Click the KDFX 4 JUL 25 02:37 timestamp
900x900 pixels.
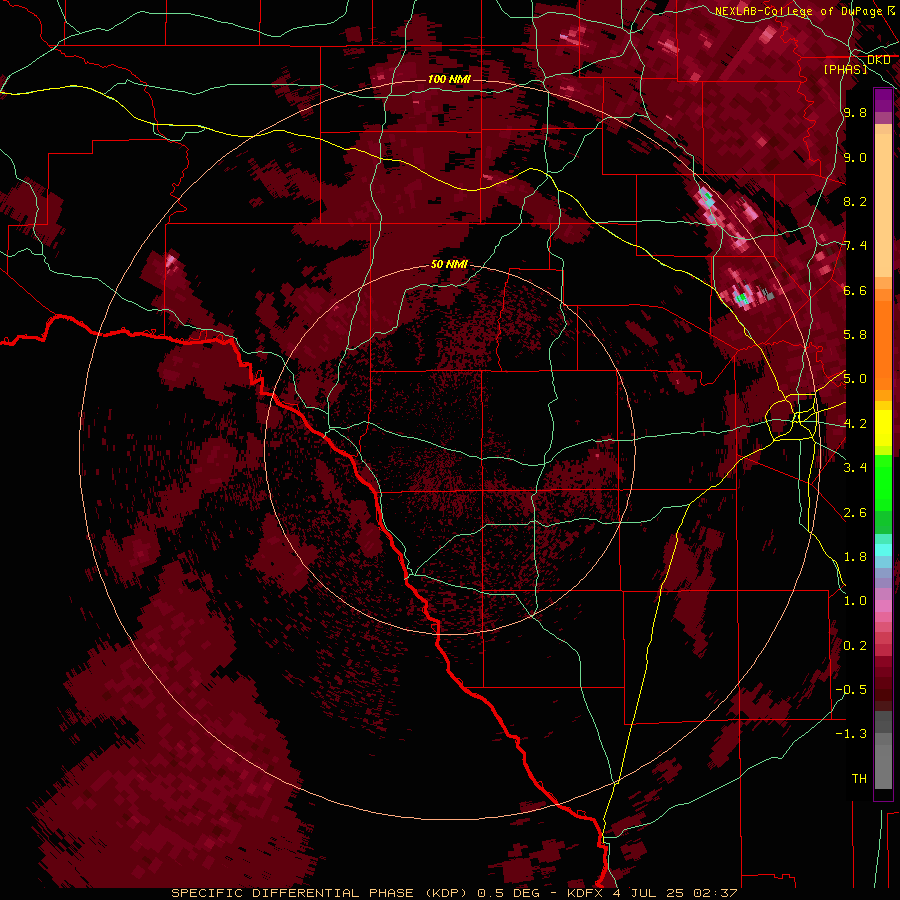[652, 893]
